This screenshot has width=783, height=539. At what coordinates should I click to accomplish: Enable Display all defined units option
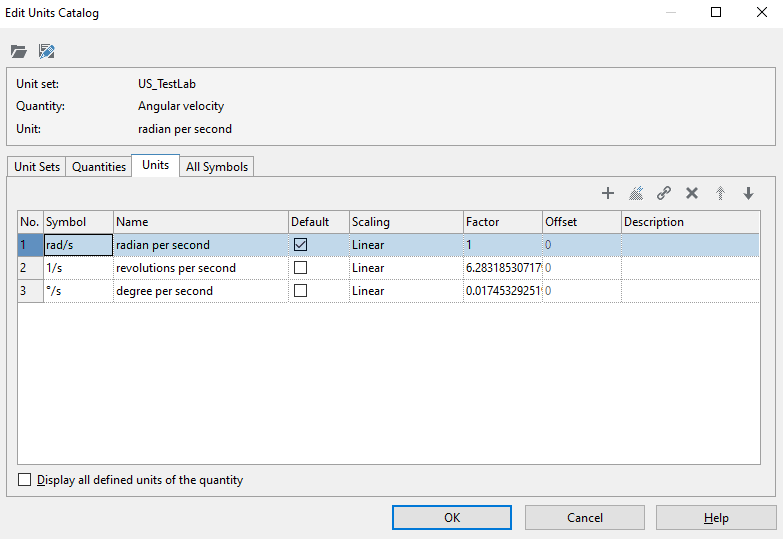tap(25, 480)
